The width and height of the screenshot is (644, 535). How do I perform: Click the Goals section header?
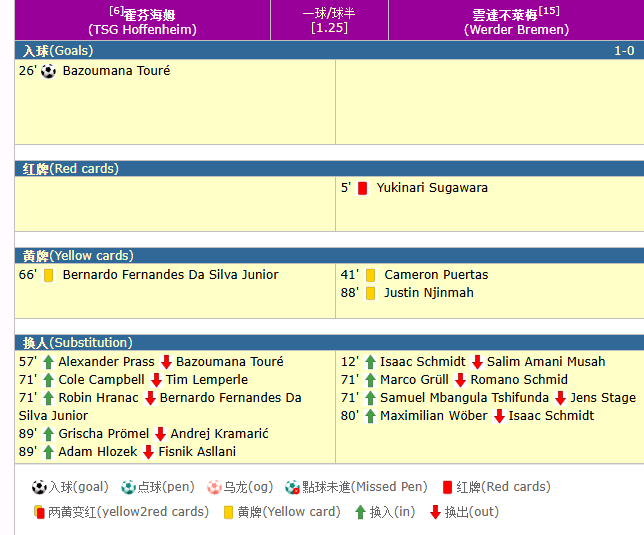pyautogui.click(x=329, y=51)
